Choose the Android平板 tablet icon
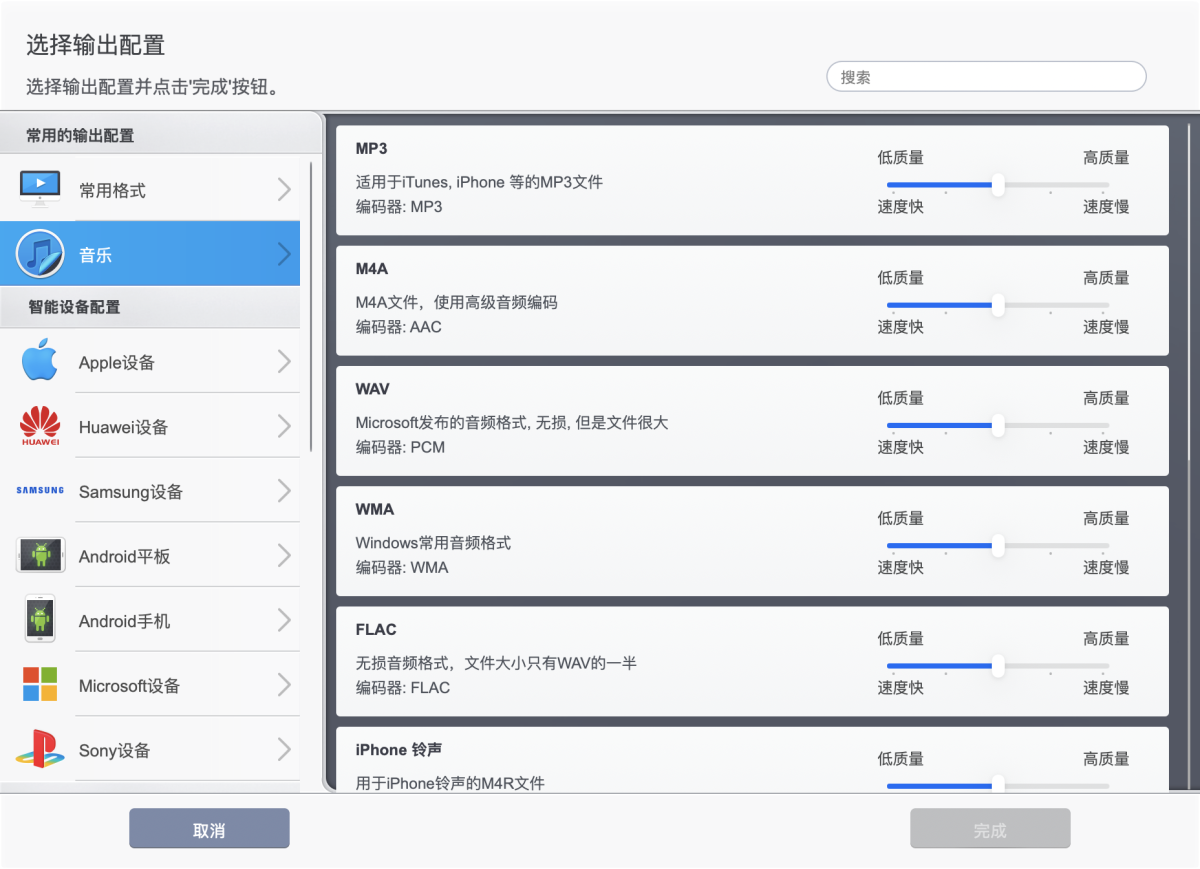The image size is (1200, 869). pos(40,555)
